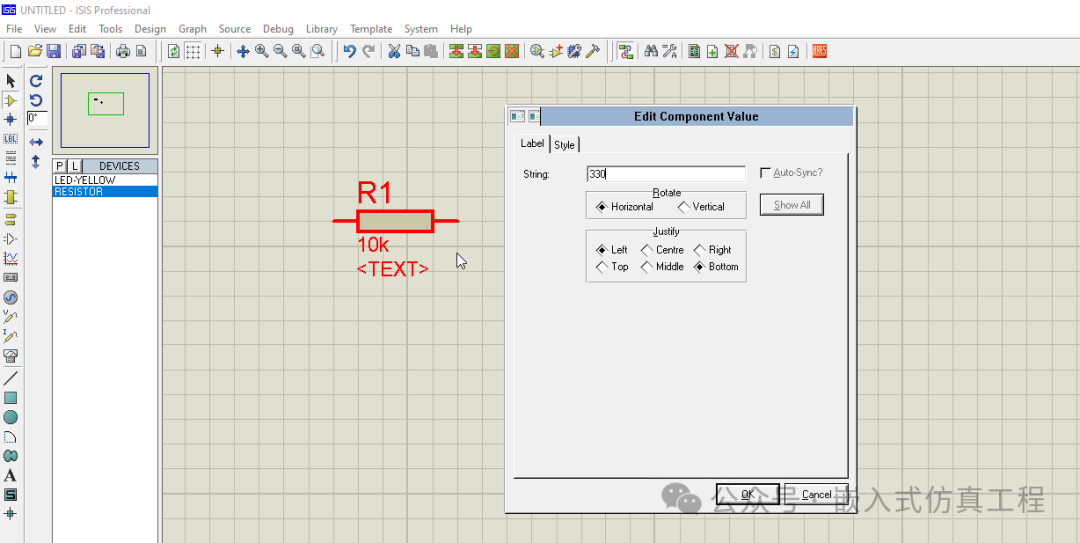Viewport: 1080px width, 543px height.
Task: Activate Component Mode tool
Action: 10,101
